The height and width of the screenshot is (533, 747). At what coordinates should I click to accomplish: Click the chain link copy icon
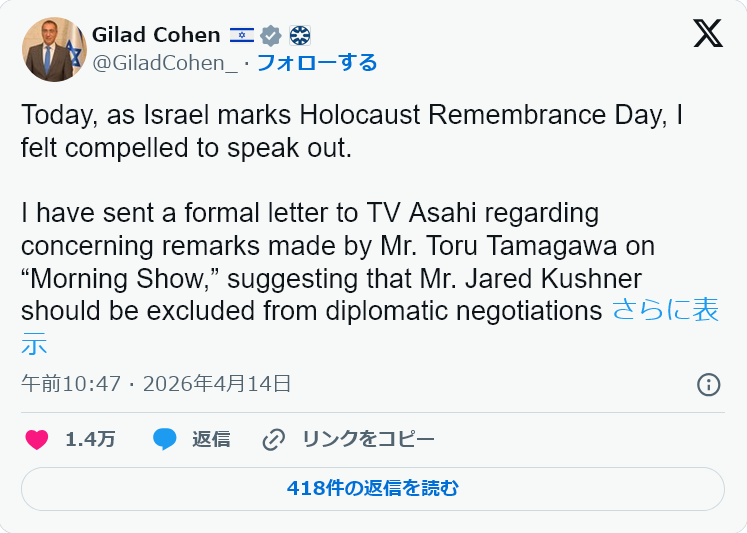273,439
